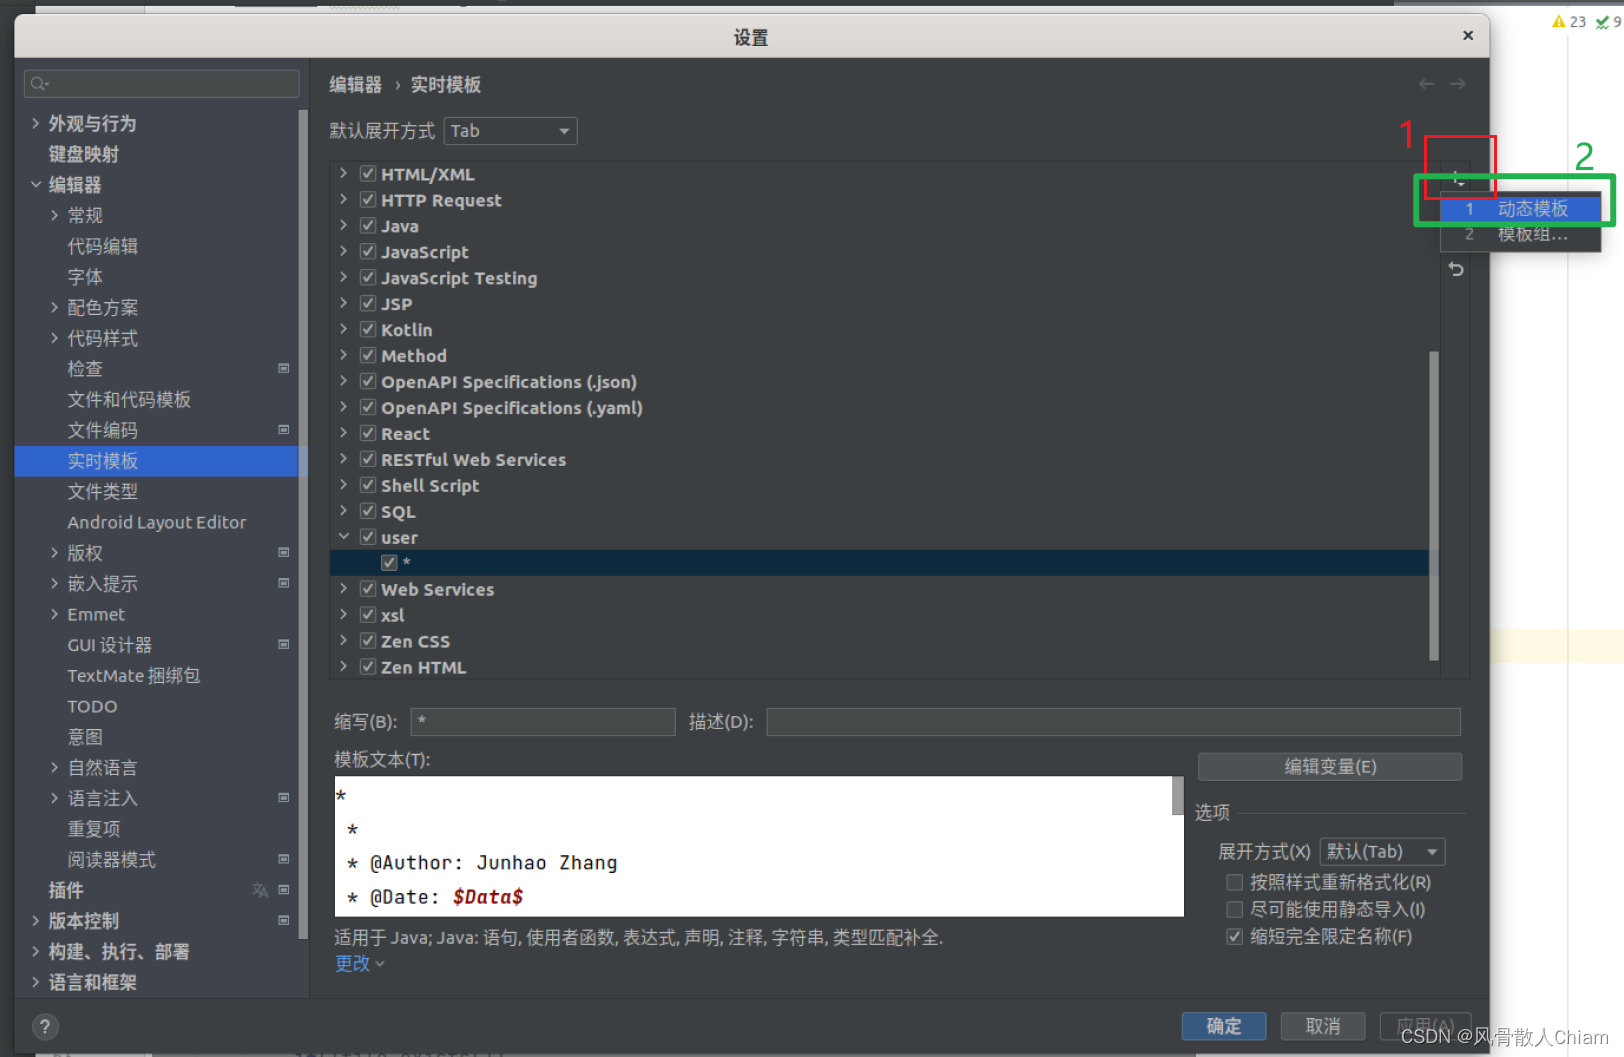
Task: Open the help question mark button
Action: pyautogui.click(x=45, y=1026)
